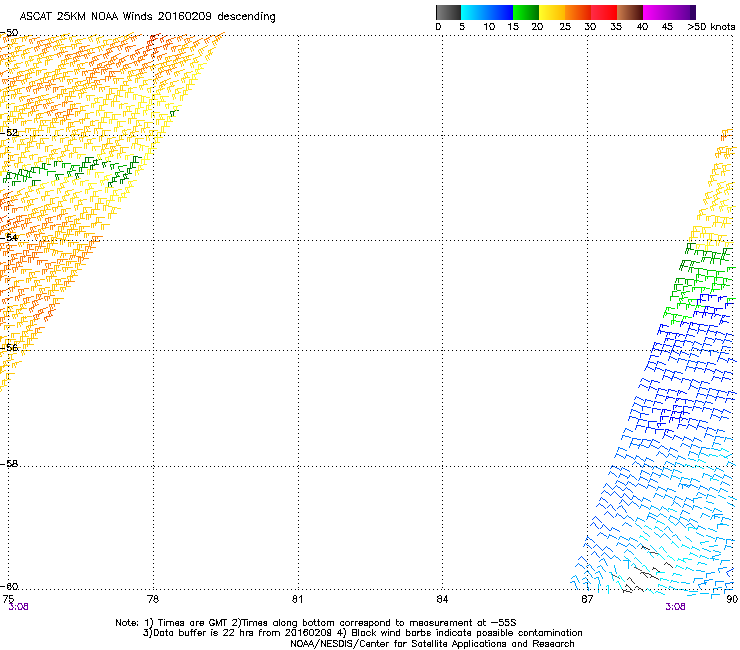The image size is (740, 650).
Task: Click the 87 longitude axis label
Action: click(x=587, y=599)
